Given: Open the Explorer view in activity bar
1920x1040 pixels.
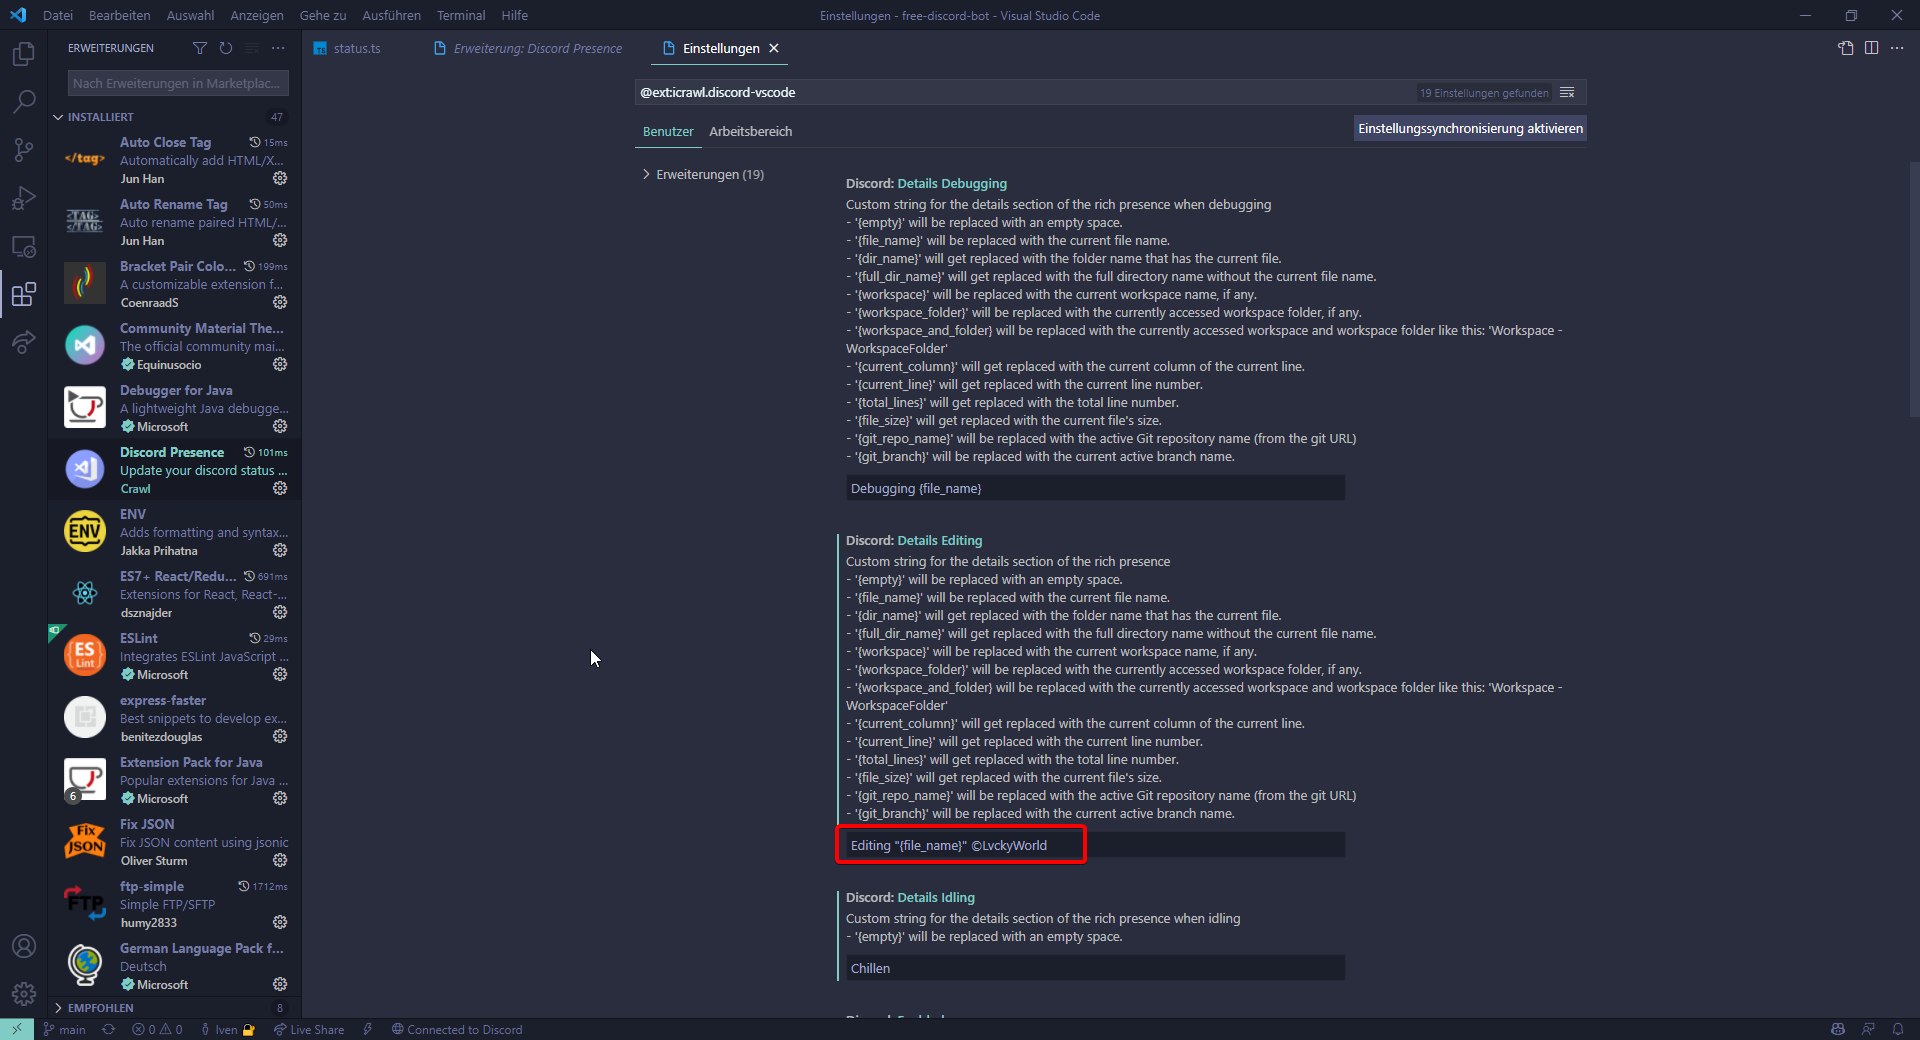Looking at the screenshot, I should 24,54.
